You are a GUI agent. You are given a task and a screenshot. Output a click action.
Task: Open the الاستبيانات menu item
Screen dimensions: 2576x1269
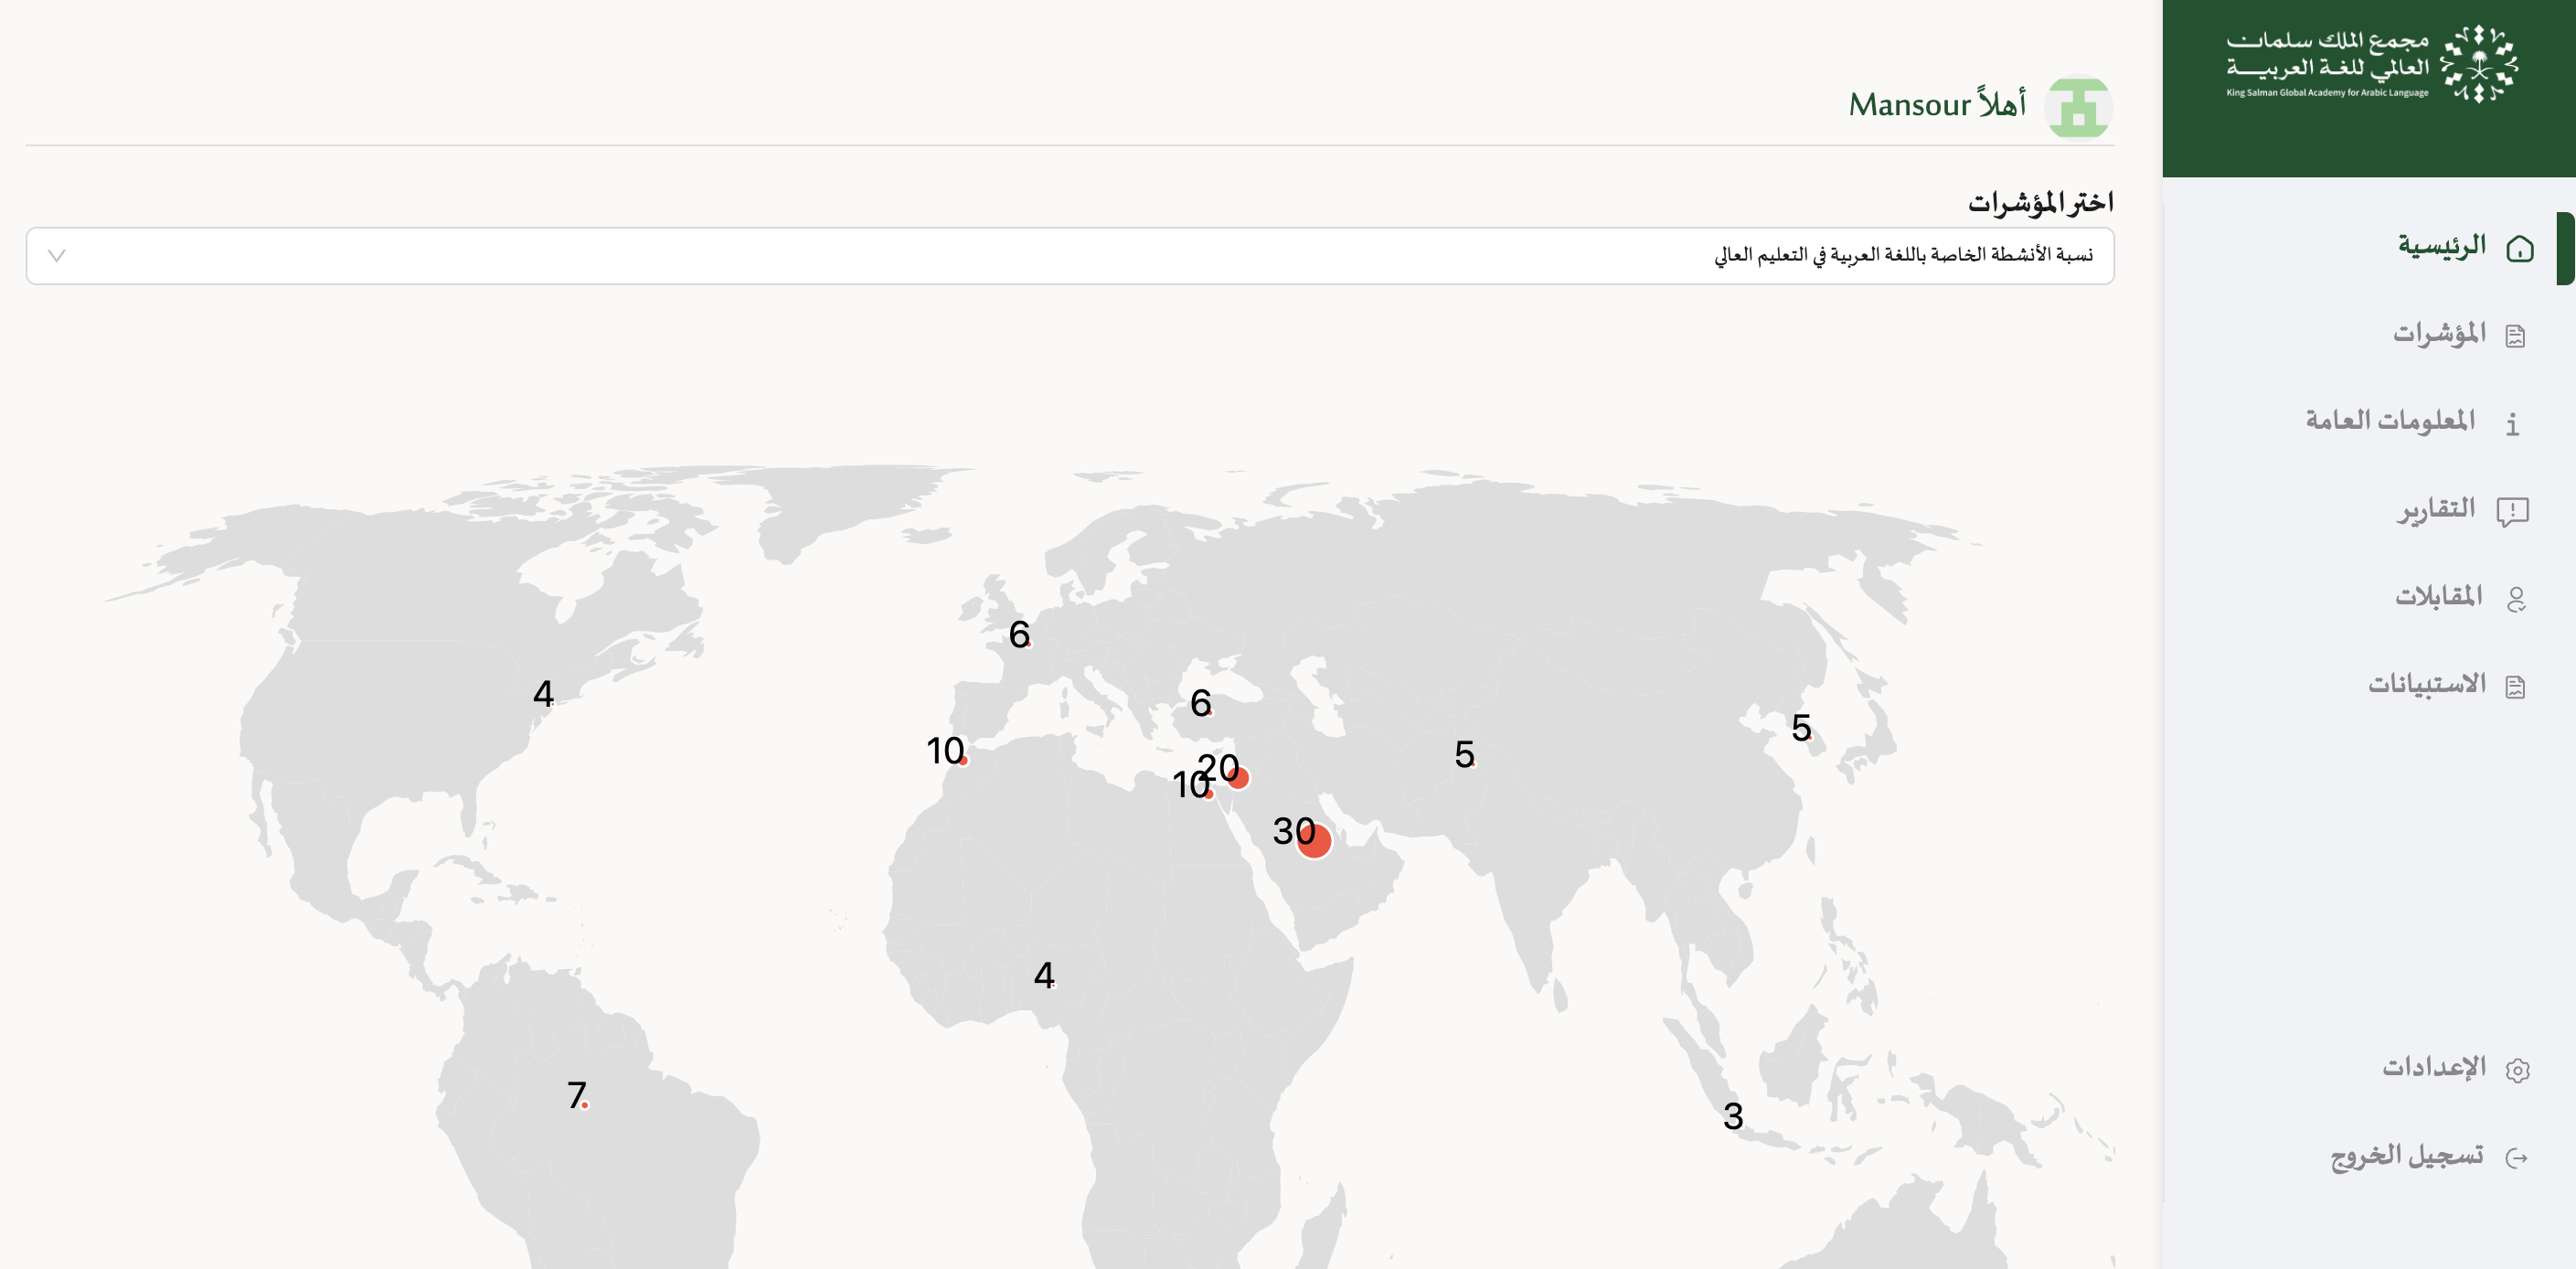(2426, 685)
